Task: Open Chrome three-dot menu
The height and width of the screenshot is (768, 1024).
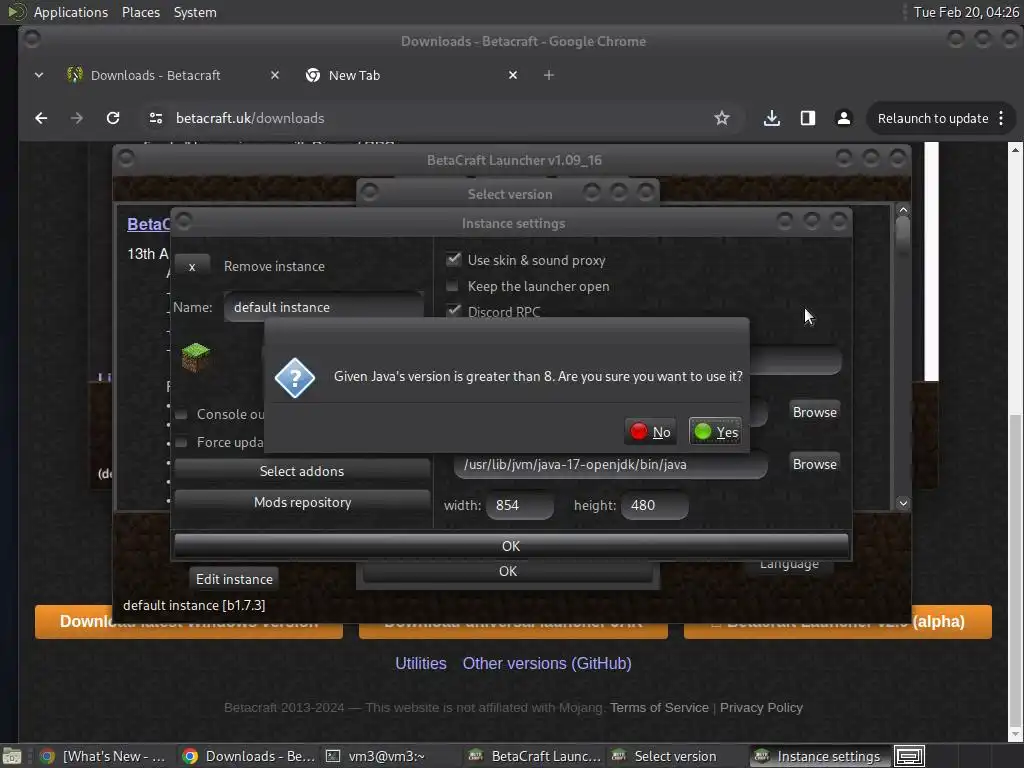Action: point(1002,118)
